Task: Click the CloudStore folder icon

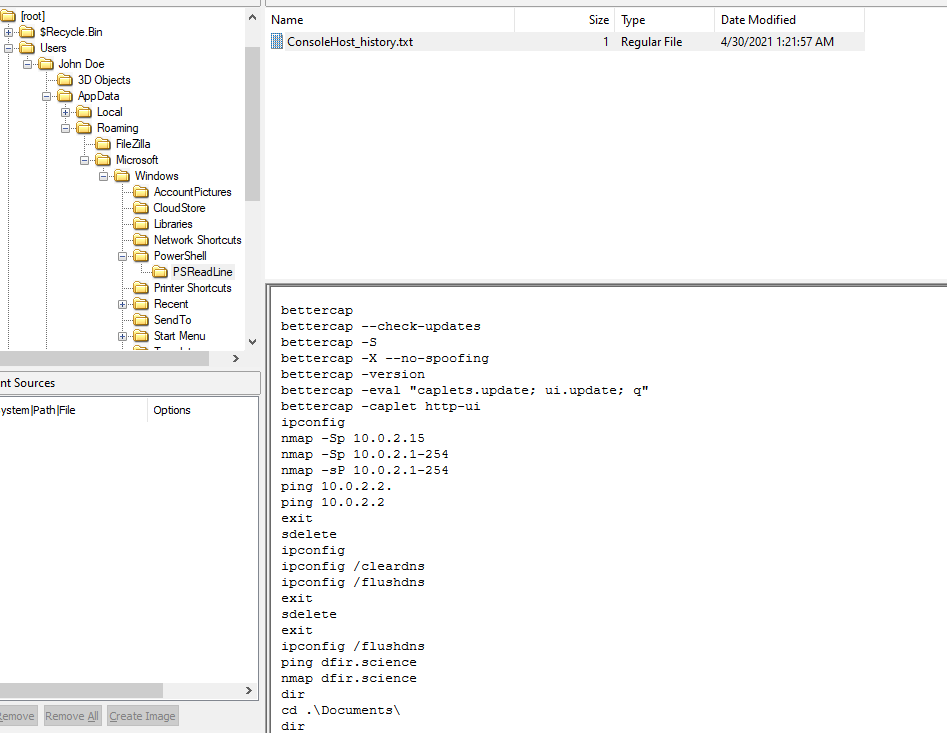Action: (x=141, y=208)
